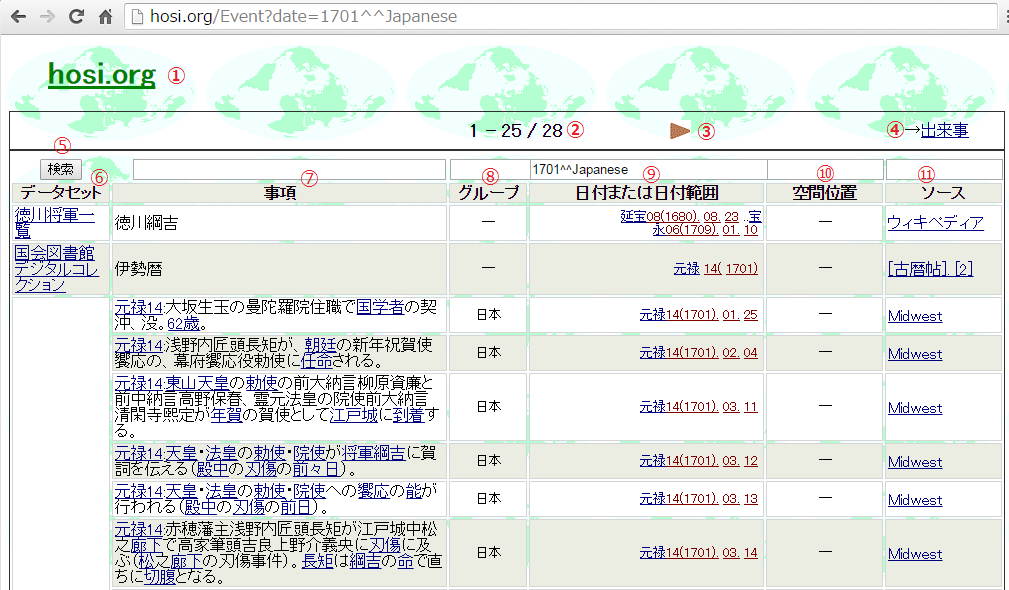This screenshot has height=590, width=1009.
Task: Click the 空間位置 filter input box
Action: tap(825, 170)
